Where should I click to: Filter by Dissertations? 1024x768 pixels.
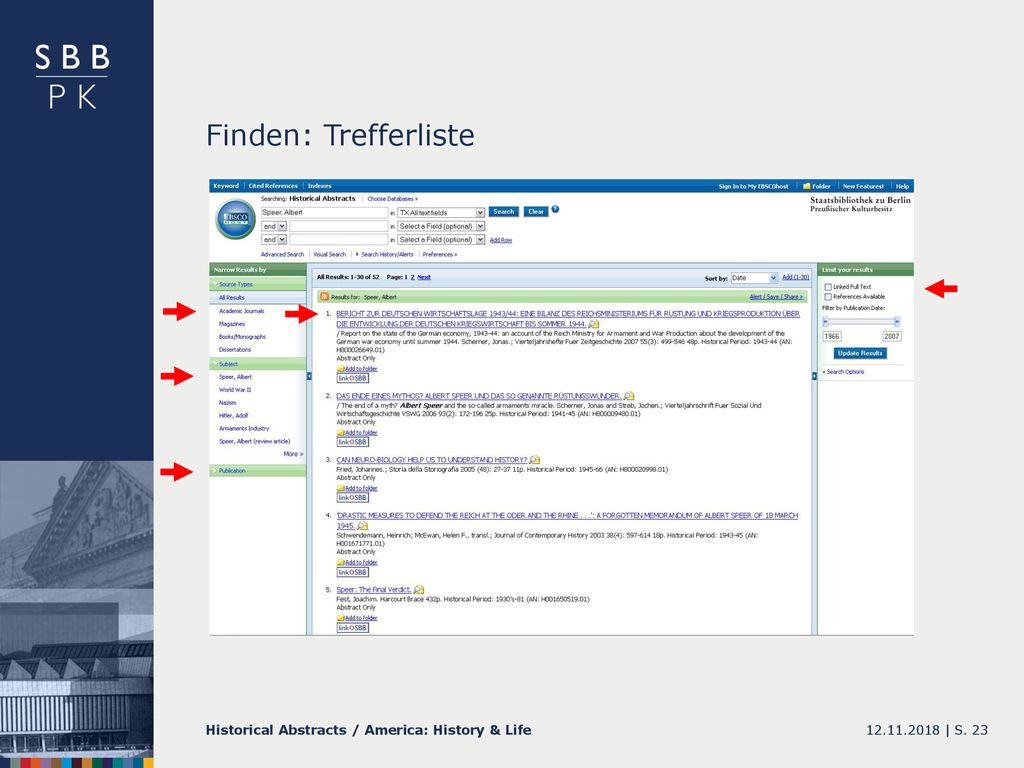click(235, 350)
